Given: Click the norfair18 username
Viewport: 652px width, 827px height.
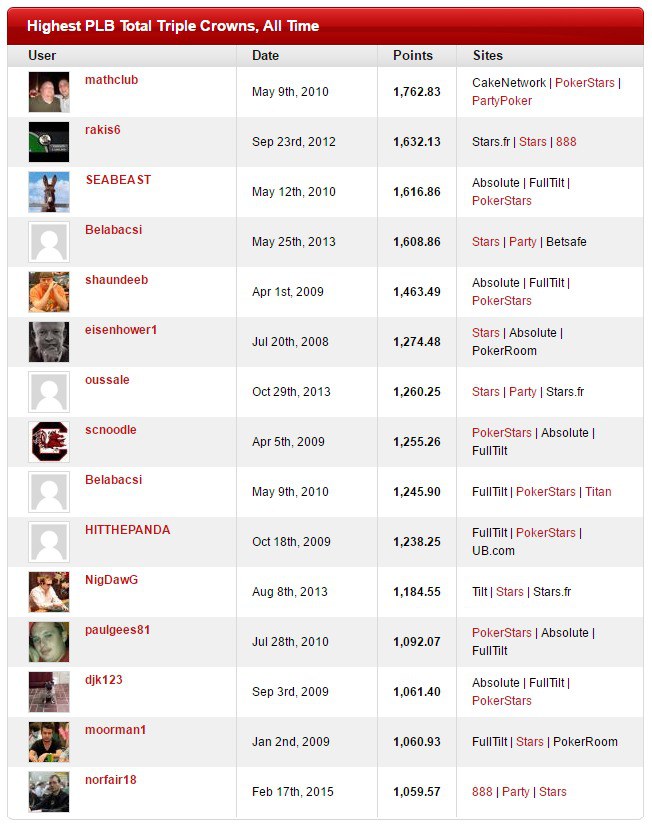Looking at the screenshot, I should [110, 780].
